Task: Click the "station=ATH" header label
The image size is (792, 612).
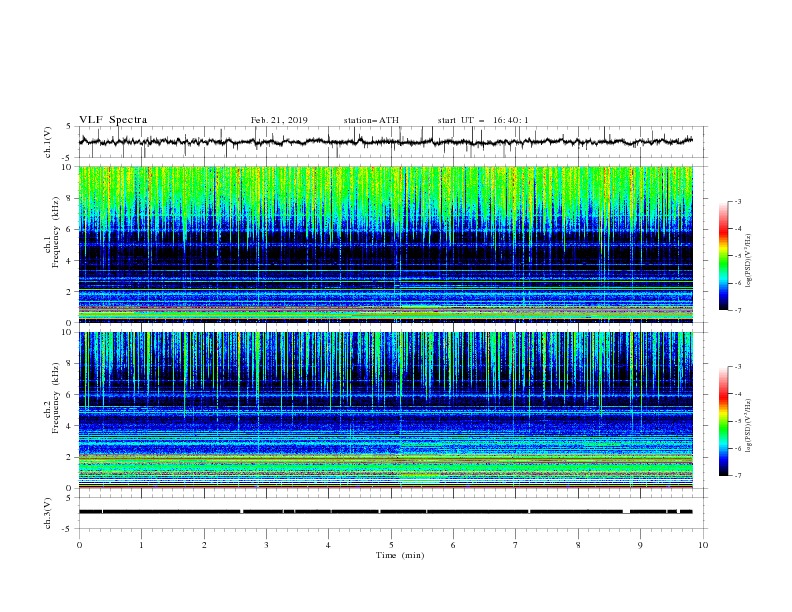Action: coord(371,120)
